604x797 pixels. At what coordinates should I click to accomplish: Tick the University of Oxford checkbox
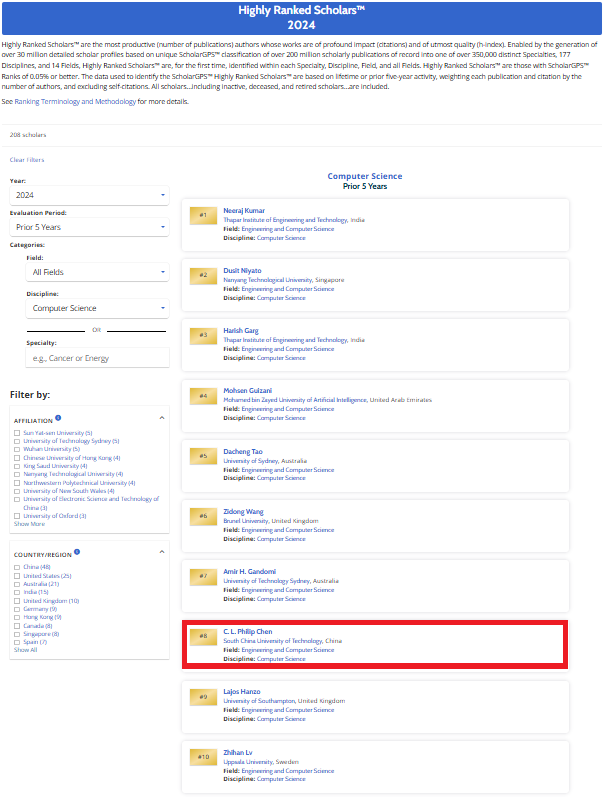click(x=17, y=516)
